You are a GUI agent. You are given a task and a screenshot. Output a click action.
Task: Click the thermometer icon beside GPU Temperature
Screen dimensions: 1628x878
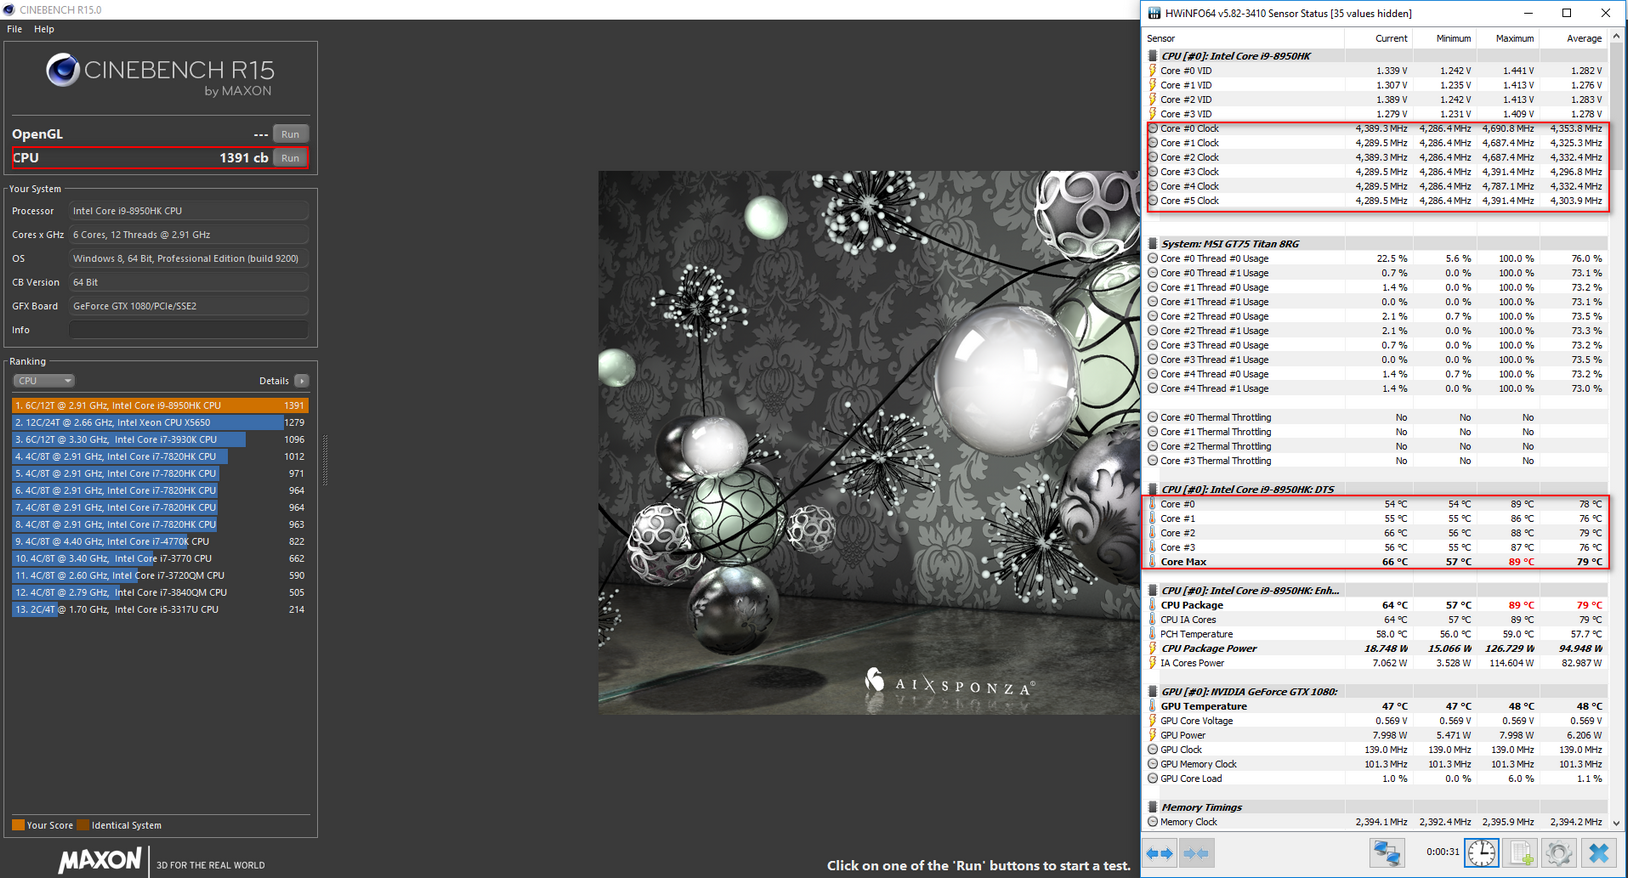coord(1152,706)
